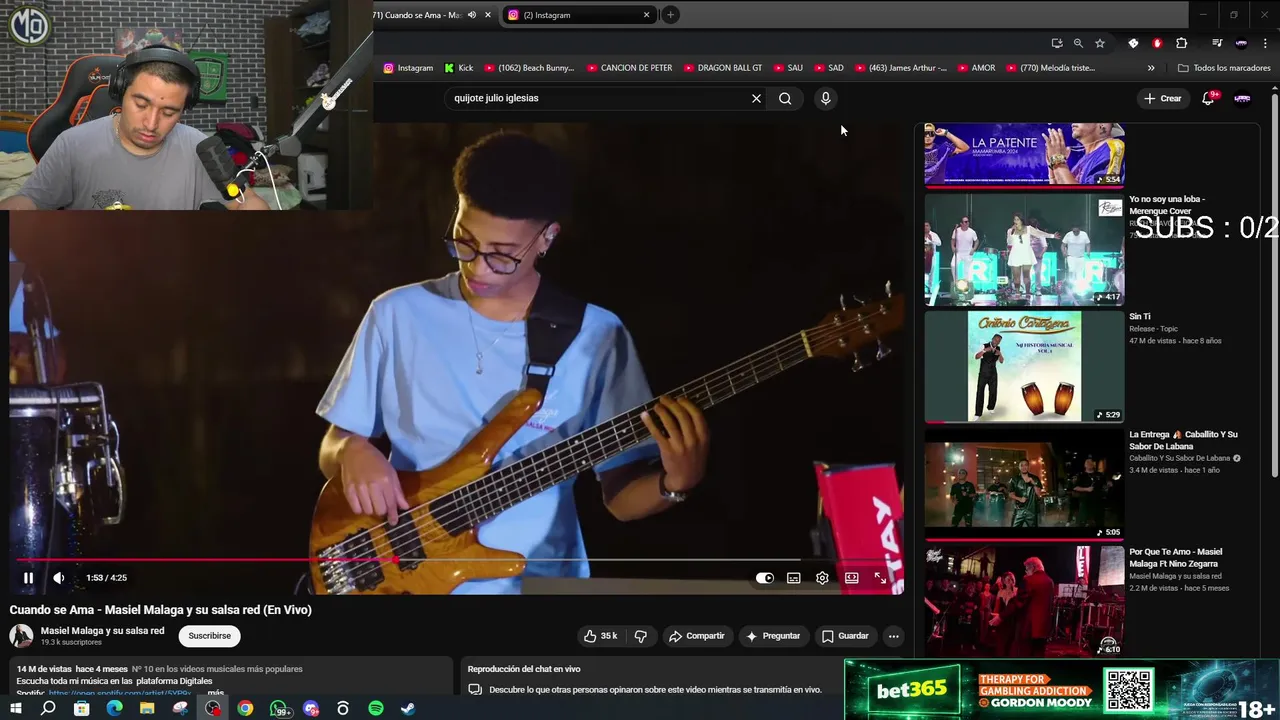The height and width of the screenshot is (720, 1280).
Task: Open Chrome three-dot menu
Action: (x=1266, y=43)
